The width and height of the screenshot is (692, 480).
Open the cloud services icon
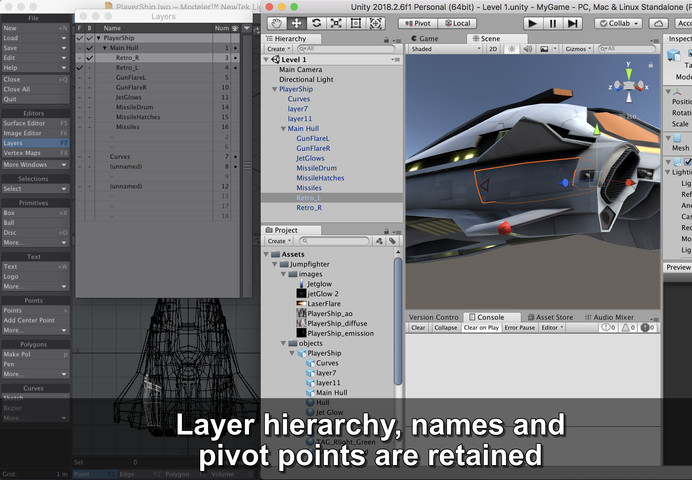658,23
